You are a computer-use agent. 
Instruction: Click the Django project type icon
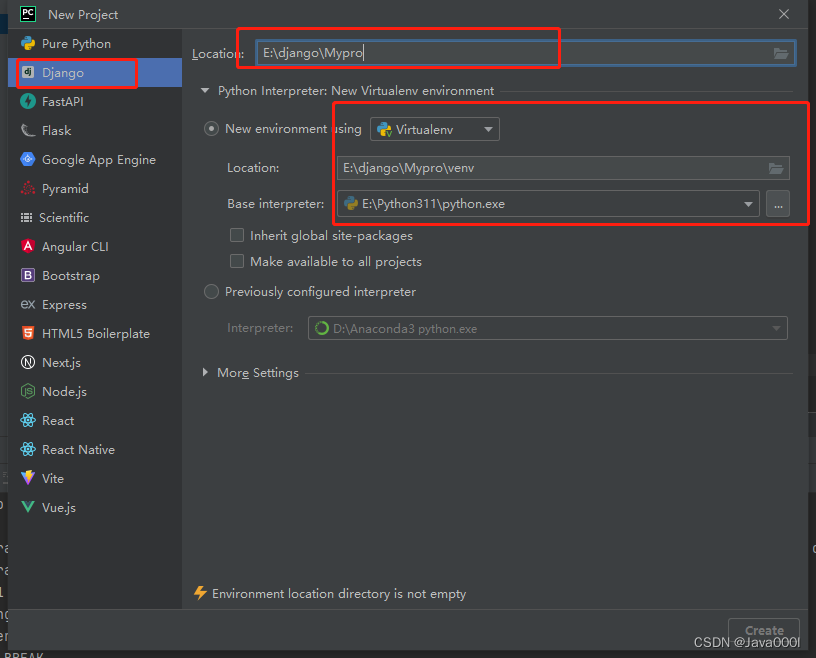28,72
